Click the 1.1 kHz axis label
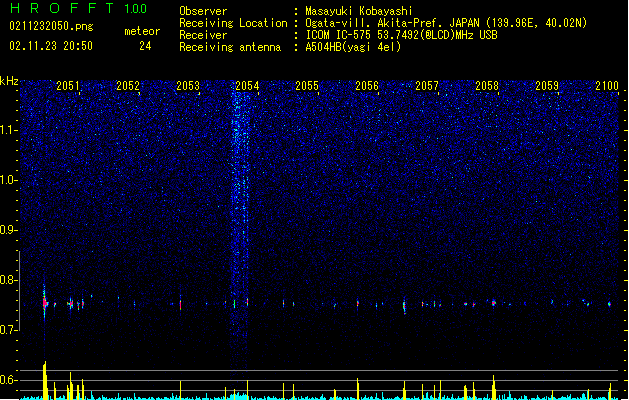Viewport: 629px width, 400px height. 9,130
